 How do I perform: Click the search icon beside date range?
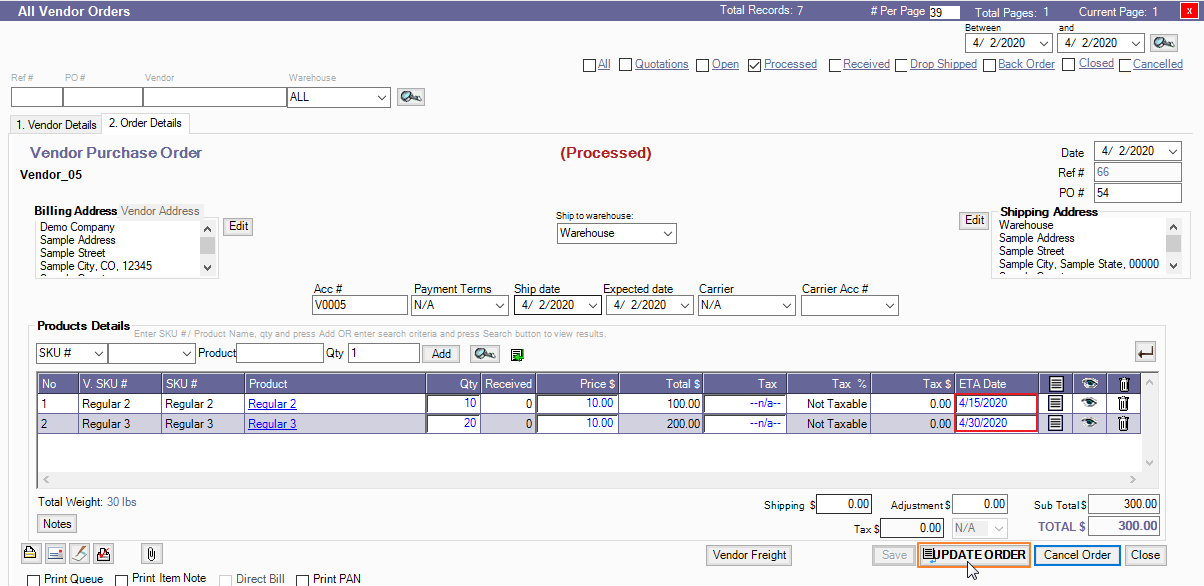point(1164,43)
